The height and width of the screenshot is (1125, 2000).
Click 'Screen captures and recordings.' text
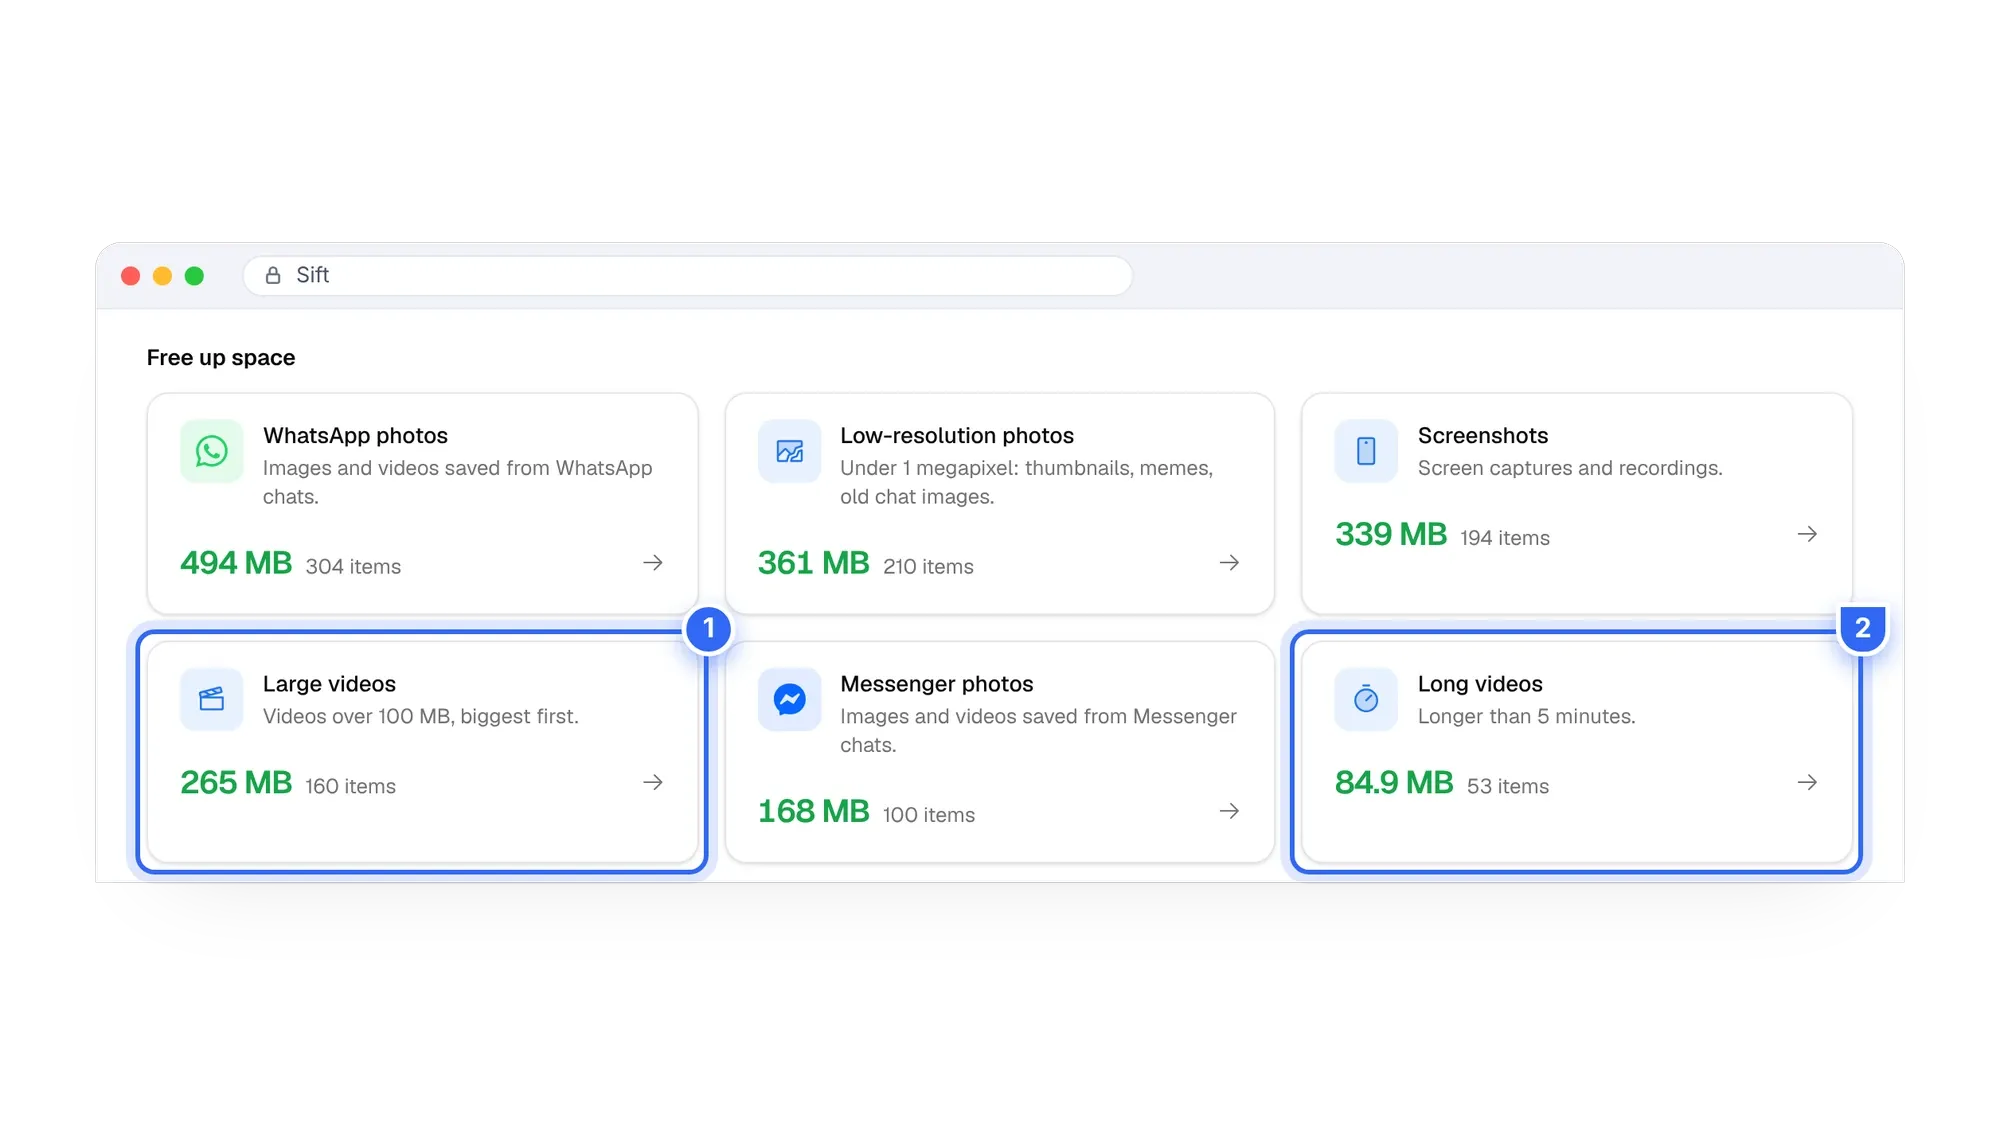click(x=1570, y=468)
